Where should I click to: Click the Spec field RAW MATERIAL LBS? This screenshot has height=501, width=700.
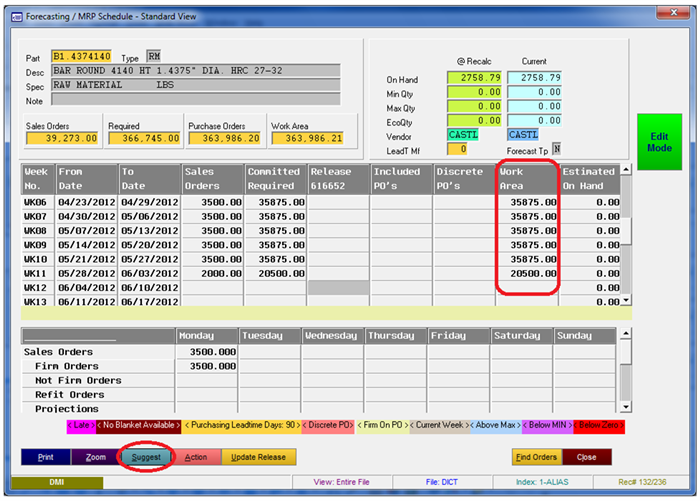(196, 85)
